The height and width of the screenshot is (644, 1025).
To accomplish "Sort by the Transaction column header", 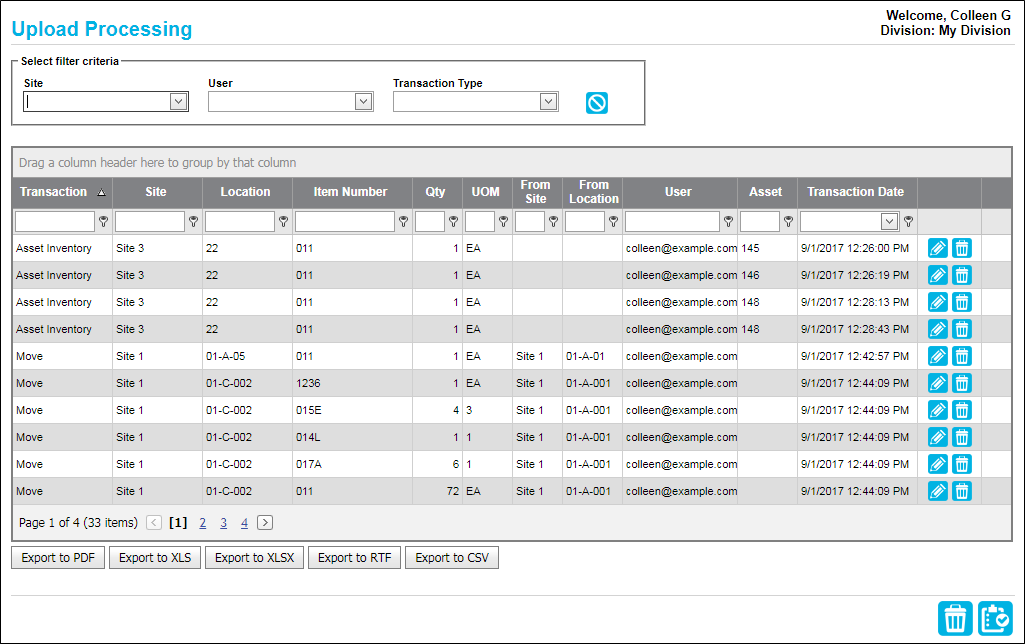I will click(62, 192).
